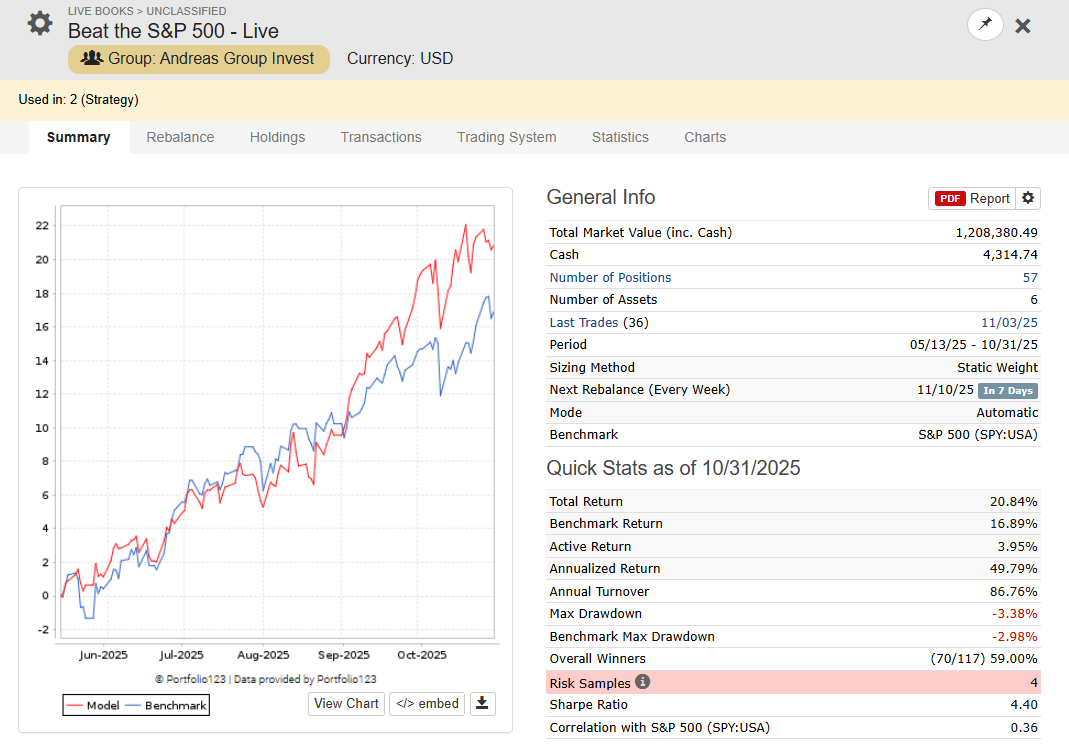
Task: Click the Annualized Return value 49.79%
Action: point(1013,569)
